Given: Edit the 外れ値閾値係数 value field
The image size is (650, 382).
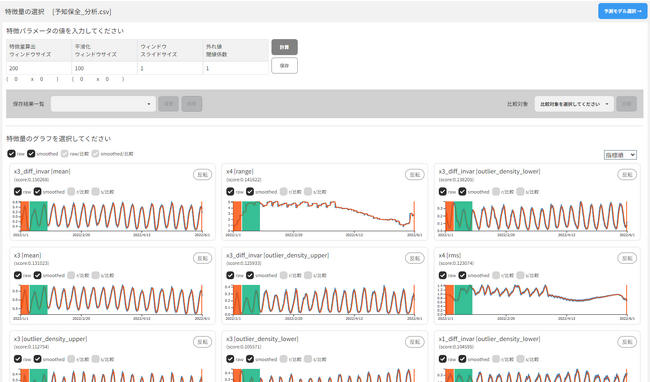Looking at the screenshot, I should [235, 68].
